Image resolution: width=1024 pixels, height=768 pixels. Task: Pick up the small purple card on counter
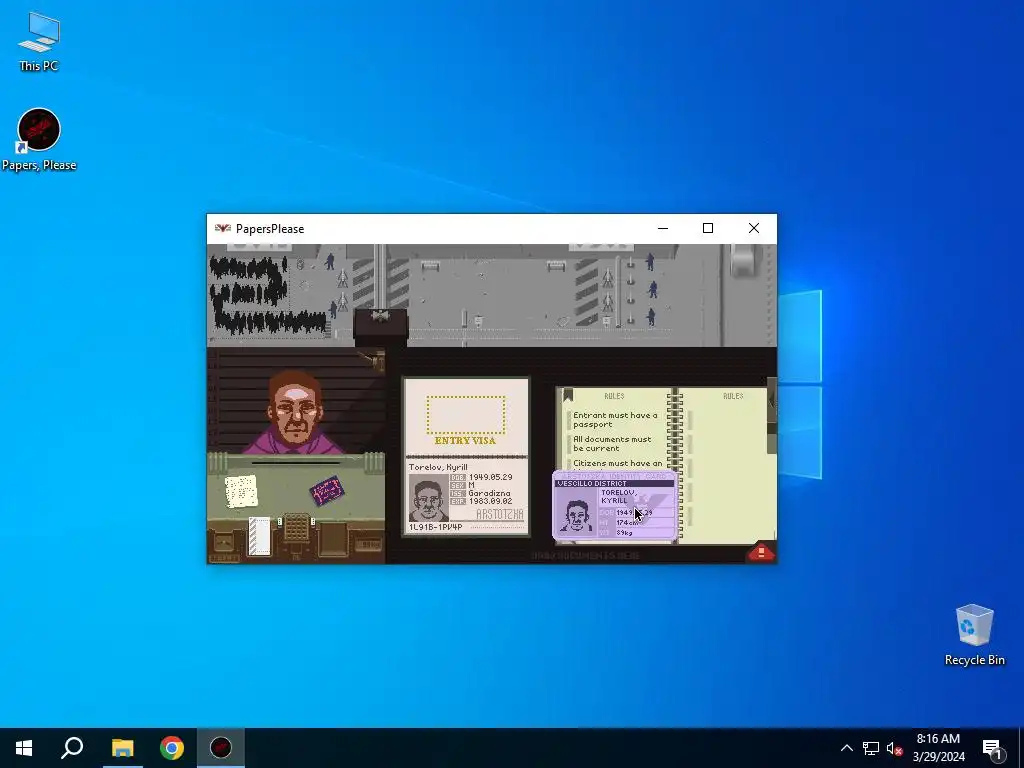coord(327,490)
